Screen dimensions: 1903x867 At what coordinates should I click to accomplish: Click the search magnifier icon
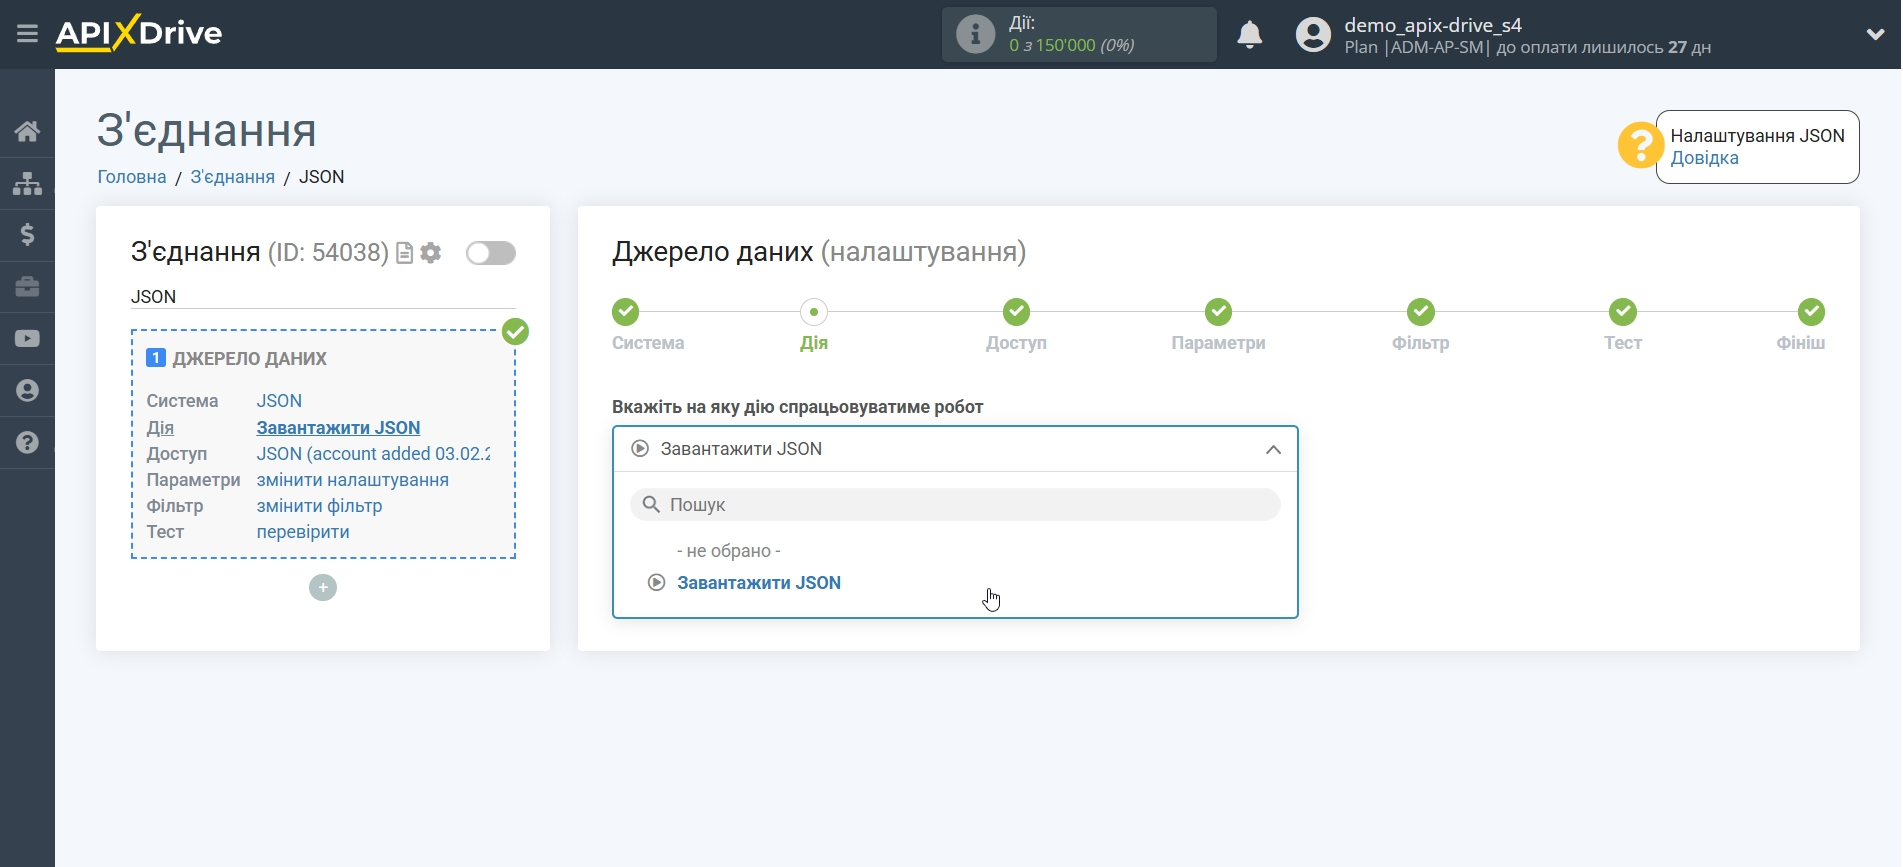pos(651,505)
